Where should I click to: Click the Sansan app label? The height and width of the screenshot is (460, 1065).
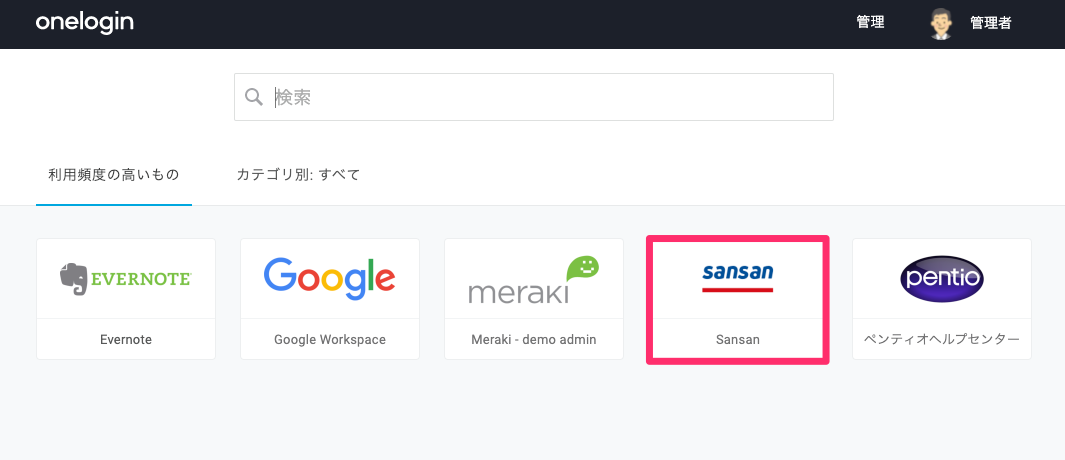[738, 339]
